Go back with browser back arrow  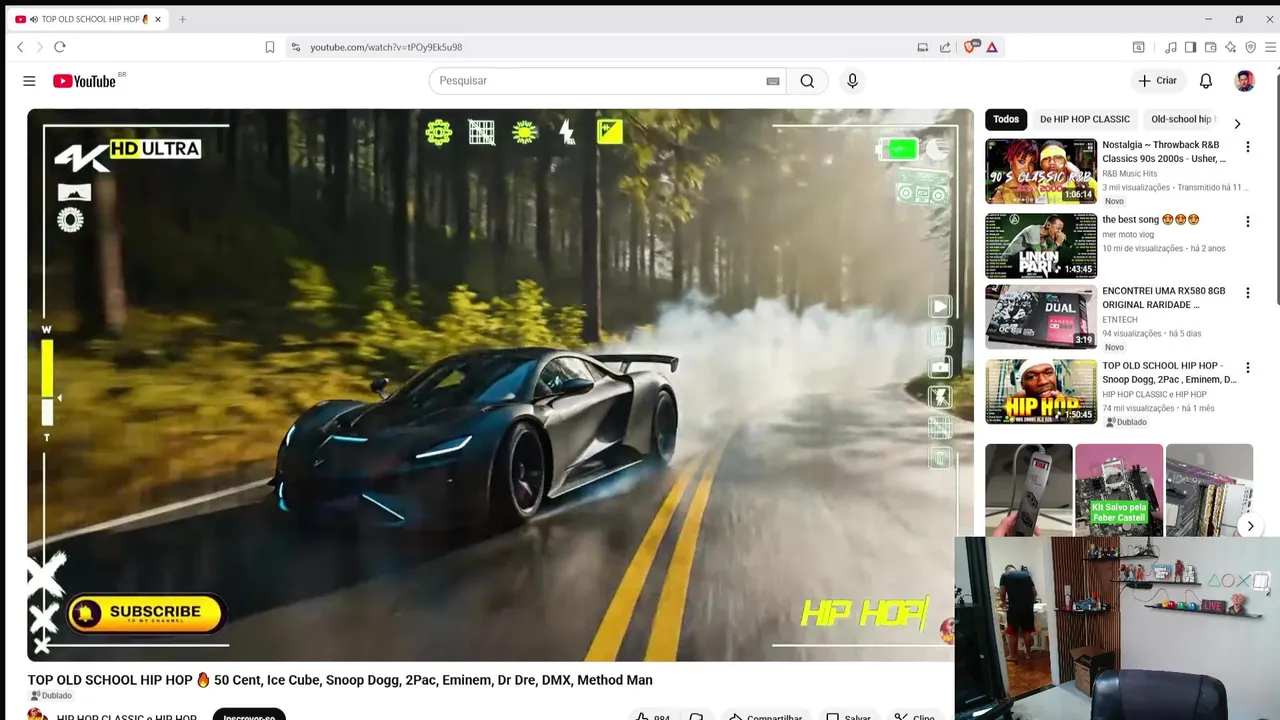(x=20, y=47)
